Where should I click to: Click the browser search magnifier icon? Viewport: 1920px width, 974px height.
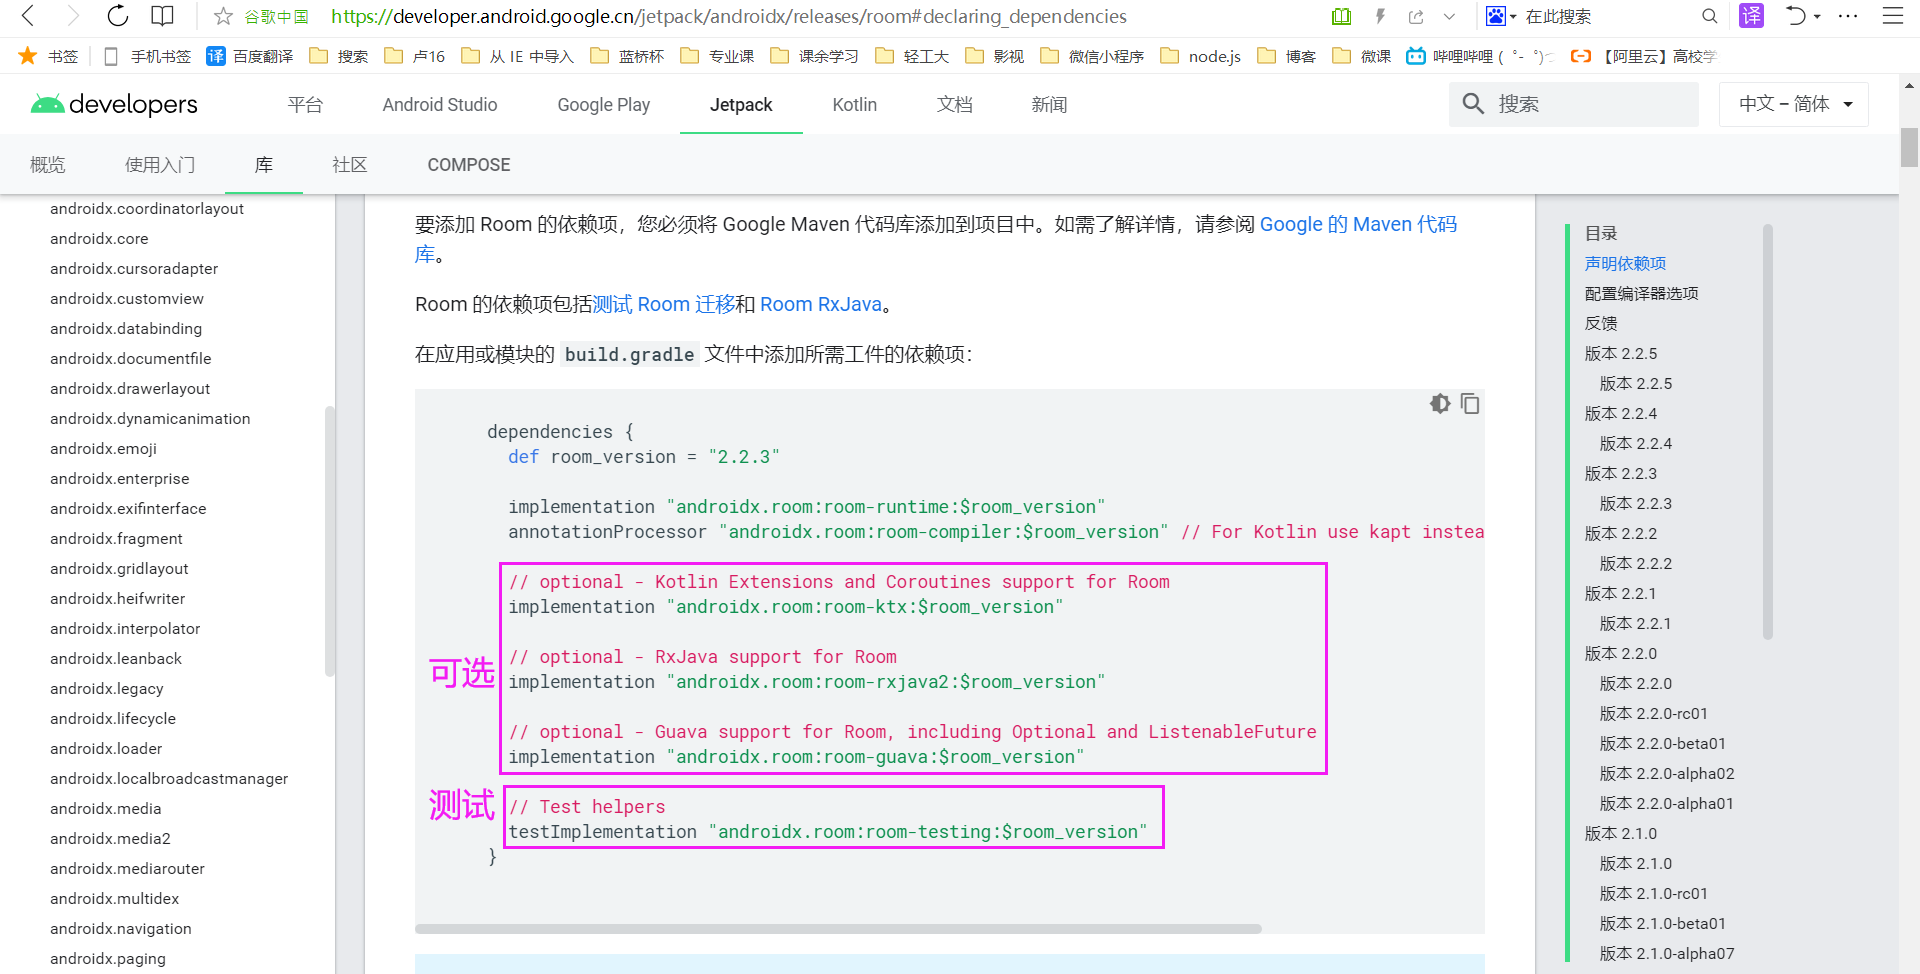pyautogui.click(x=1710, y=16)
